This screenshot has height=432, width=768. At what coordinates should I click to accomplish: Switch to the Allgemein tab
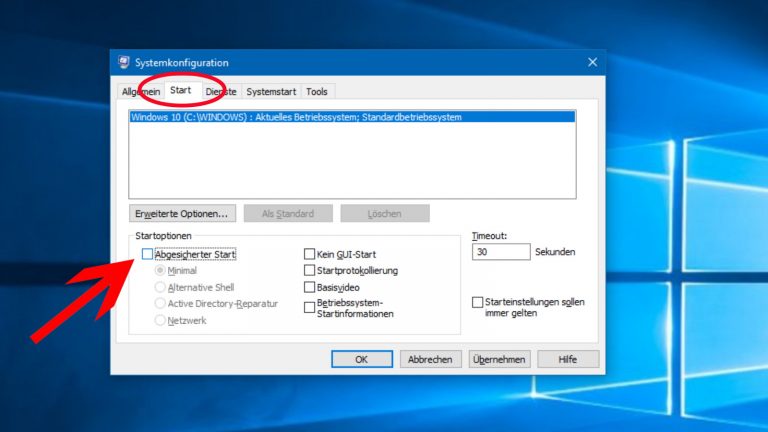point(140,91)
